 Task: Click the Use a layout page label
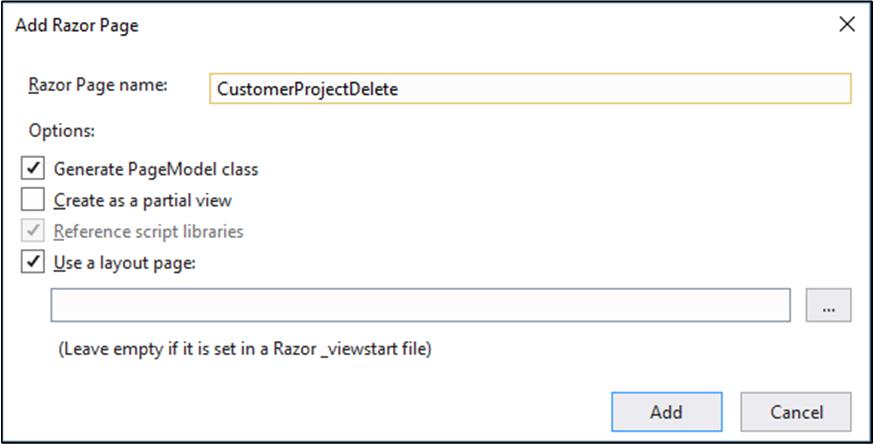[125, 262]
